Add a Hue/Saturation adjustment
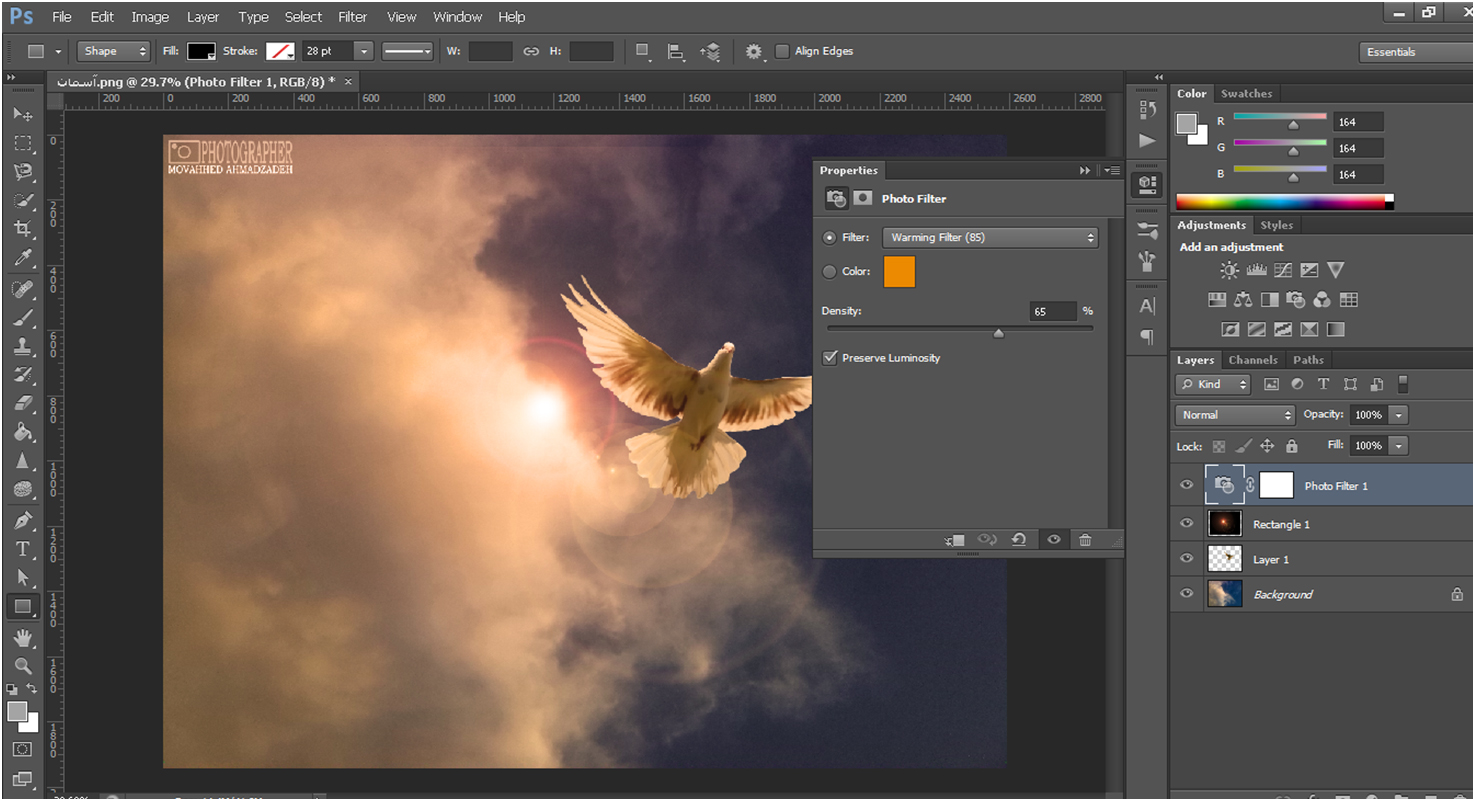The image size is (1473, 799). 1217,299
